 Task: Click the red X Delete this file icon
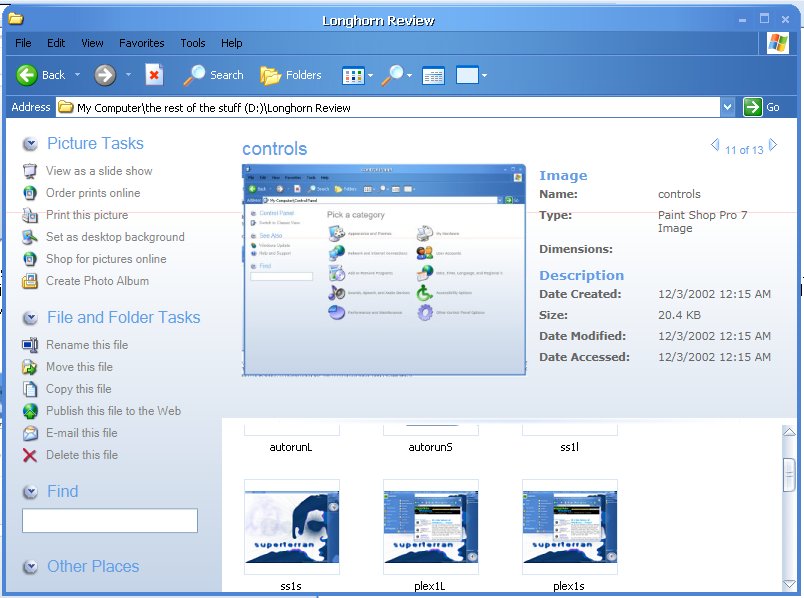[30, 455]
